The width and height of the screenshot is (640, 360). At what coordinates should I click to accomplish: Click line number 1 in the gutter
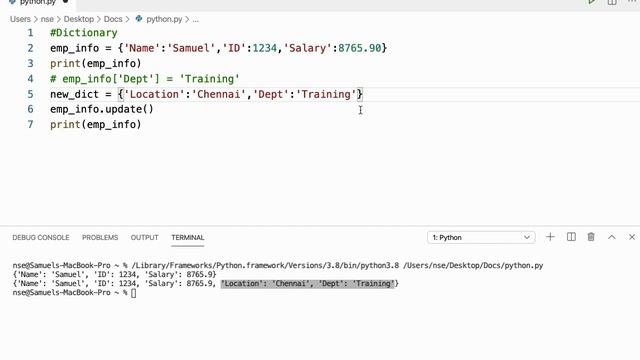31,33
